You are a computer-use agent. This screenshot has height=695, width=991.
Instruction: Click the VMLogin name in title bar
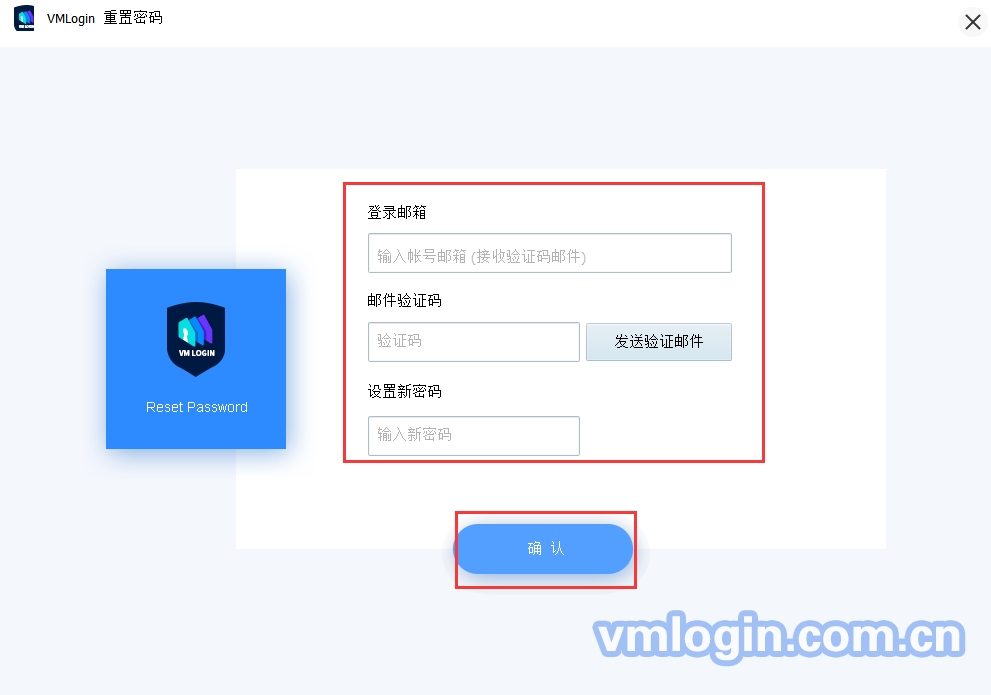tap(71, 18)
